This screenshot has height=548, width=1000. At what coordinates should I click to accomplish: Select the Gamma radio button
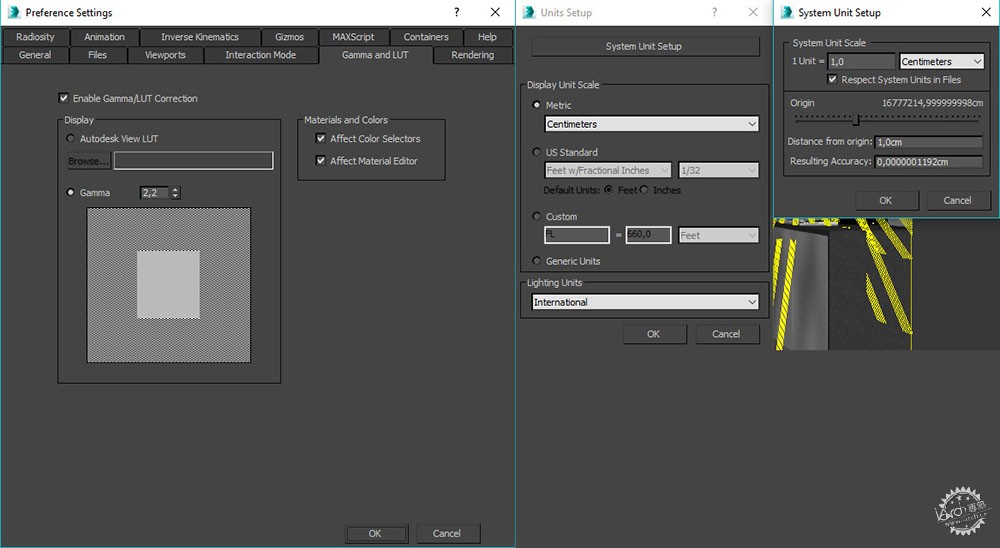coord(71,193)
